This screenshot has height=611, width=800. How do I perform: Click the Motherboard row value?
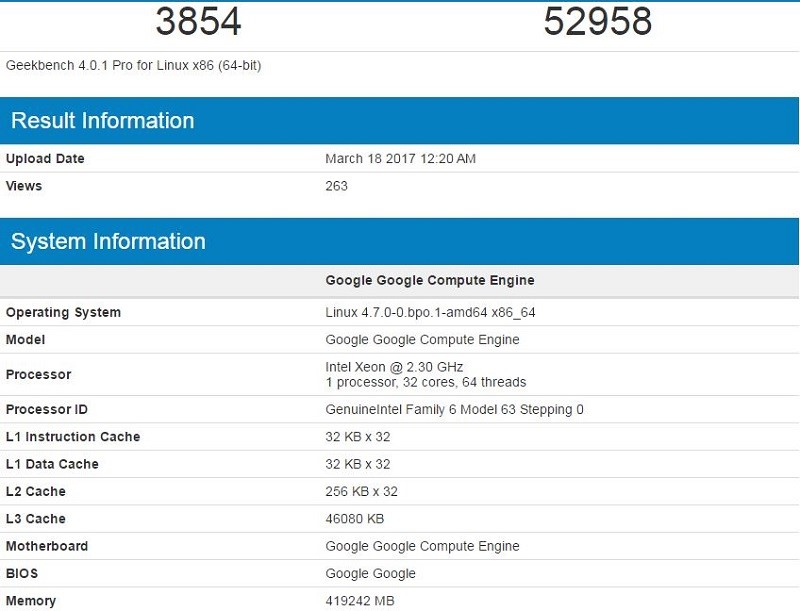[422, 546]
